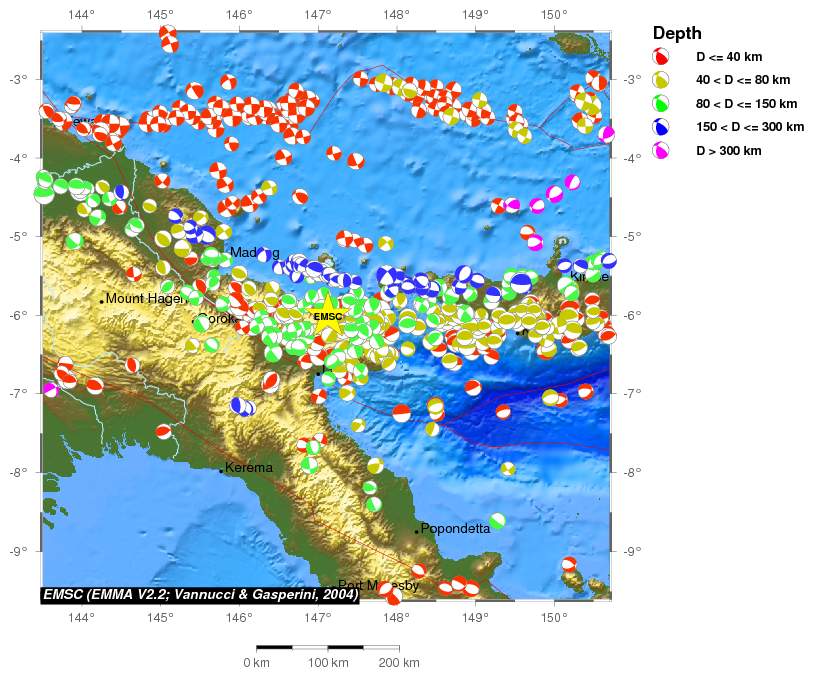This screenshot has height=677, width=814.
Task: Click the magenta D > 300 km legend icon
Action: pos(661,151)
